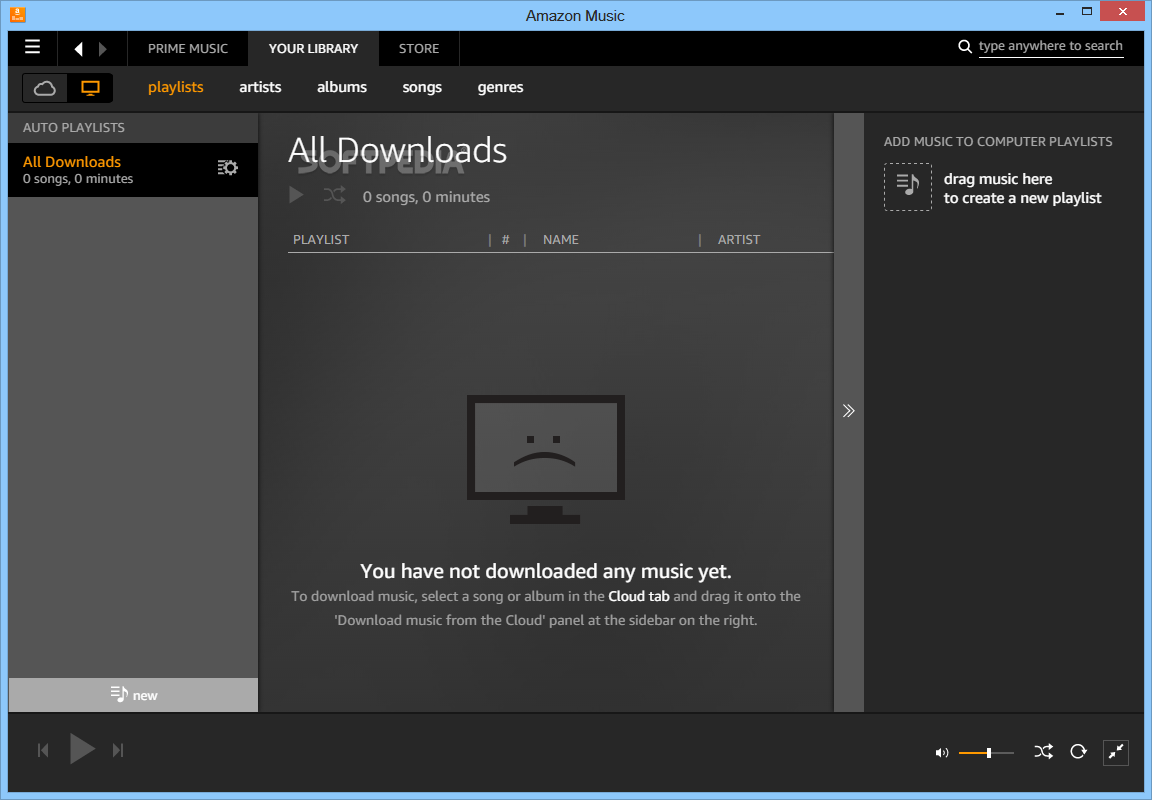Switch to Computer library view
Viewport: 1152px width, 800px height.
[x=90, y=88]
